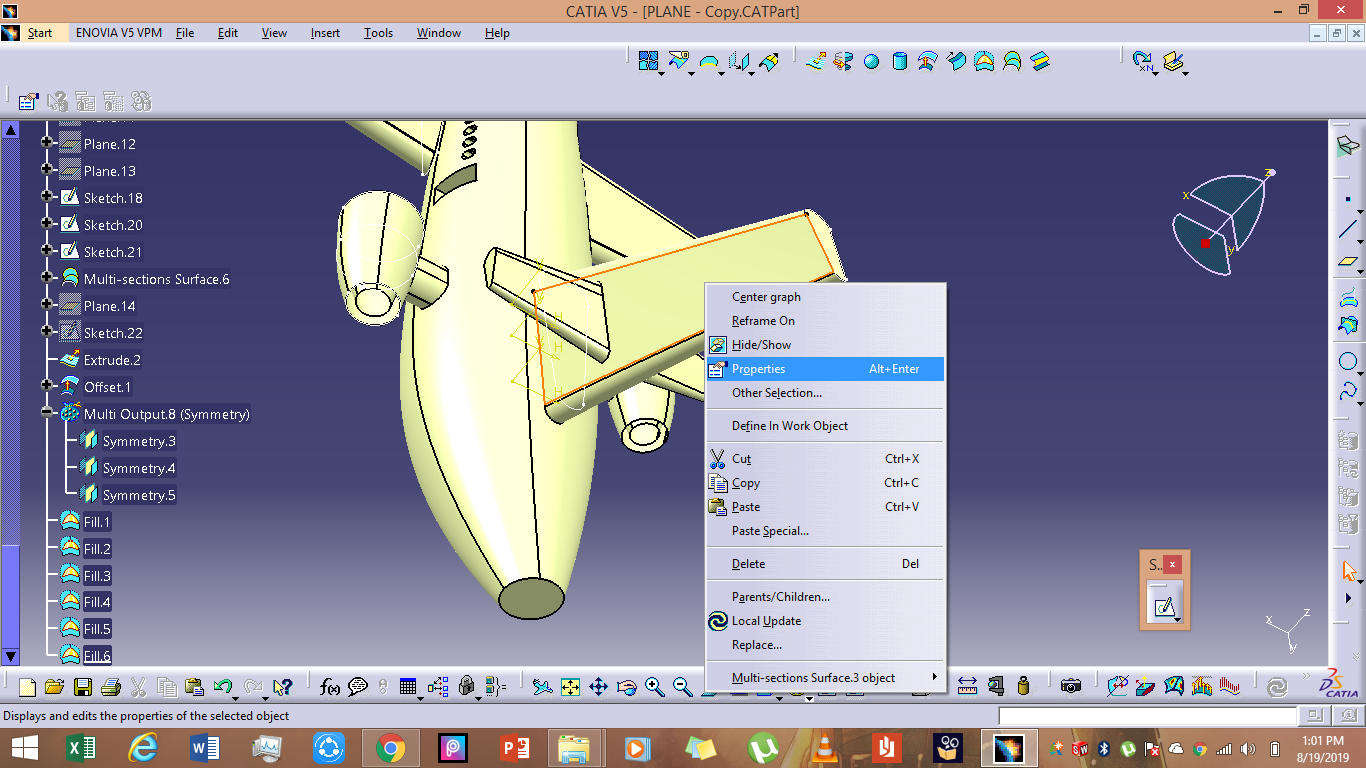Choose Properties in the context menu
Screen dimensions: 1366x768
pyautogui.click(x=825, y=369)
